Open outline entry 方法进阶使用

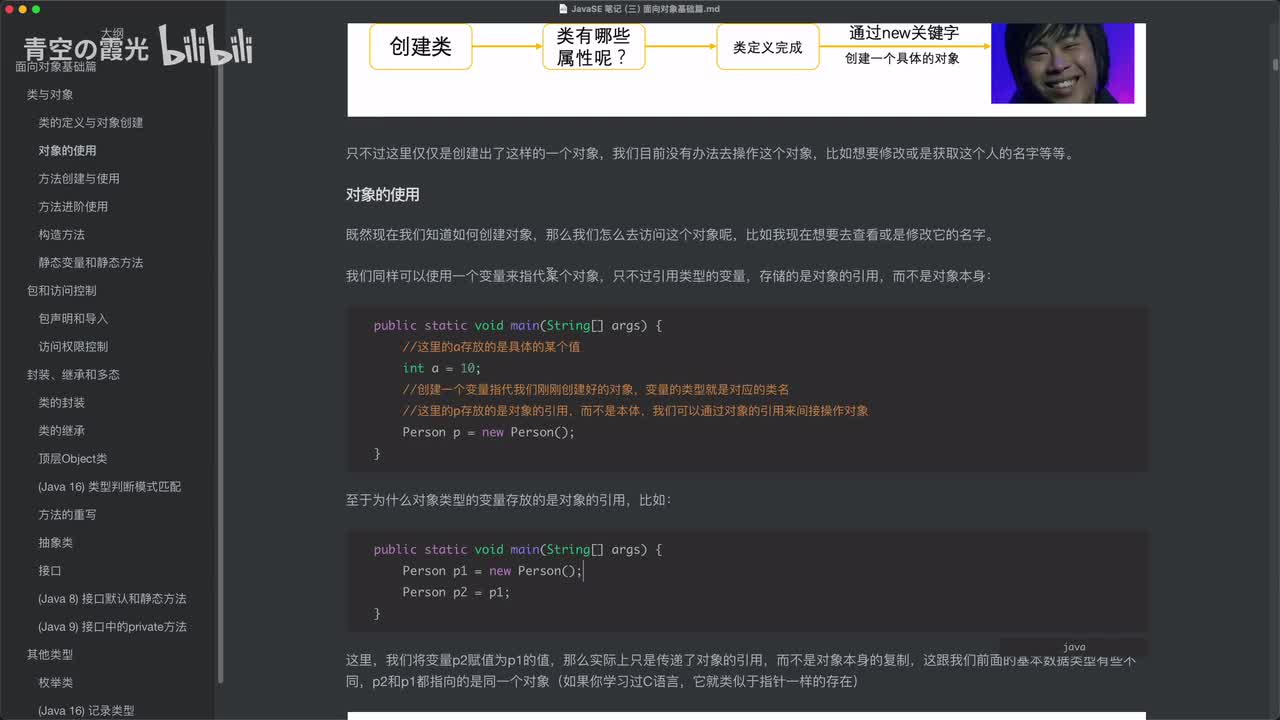73,207
